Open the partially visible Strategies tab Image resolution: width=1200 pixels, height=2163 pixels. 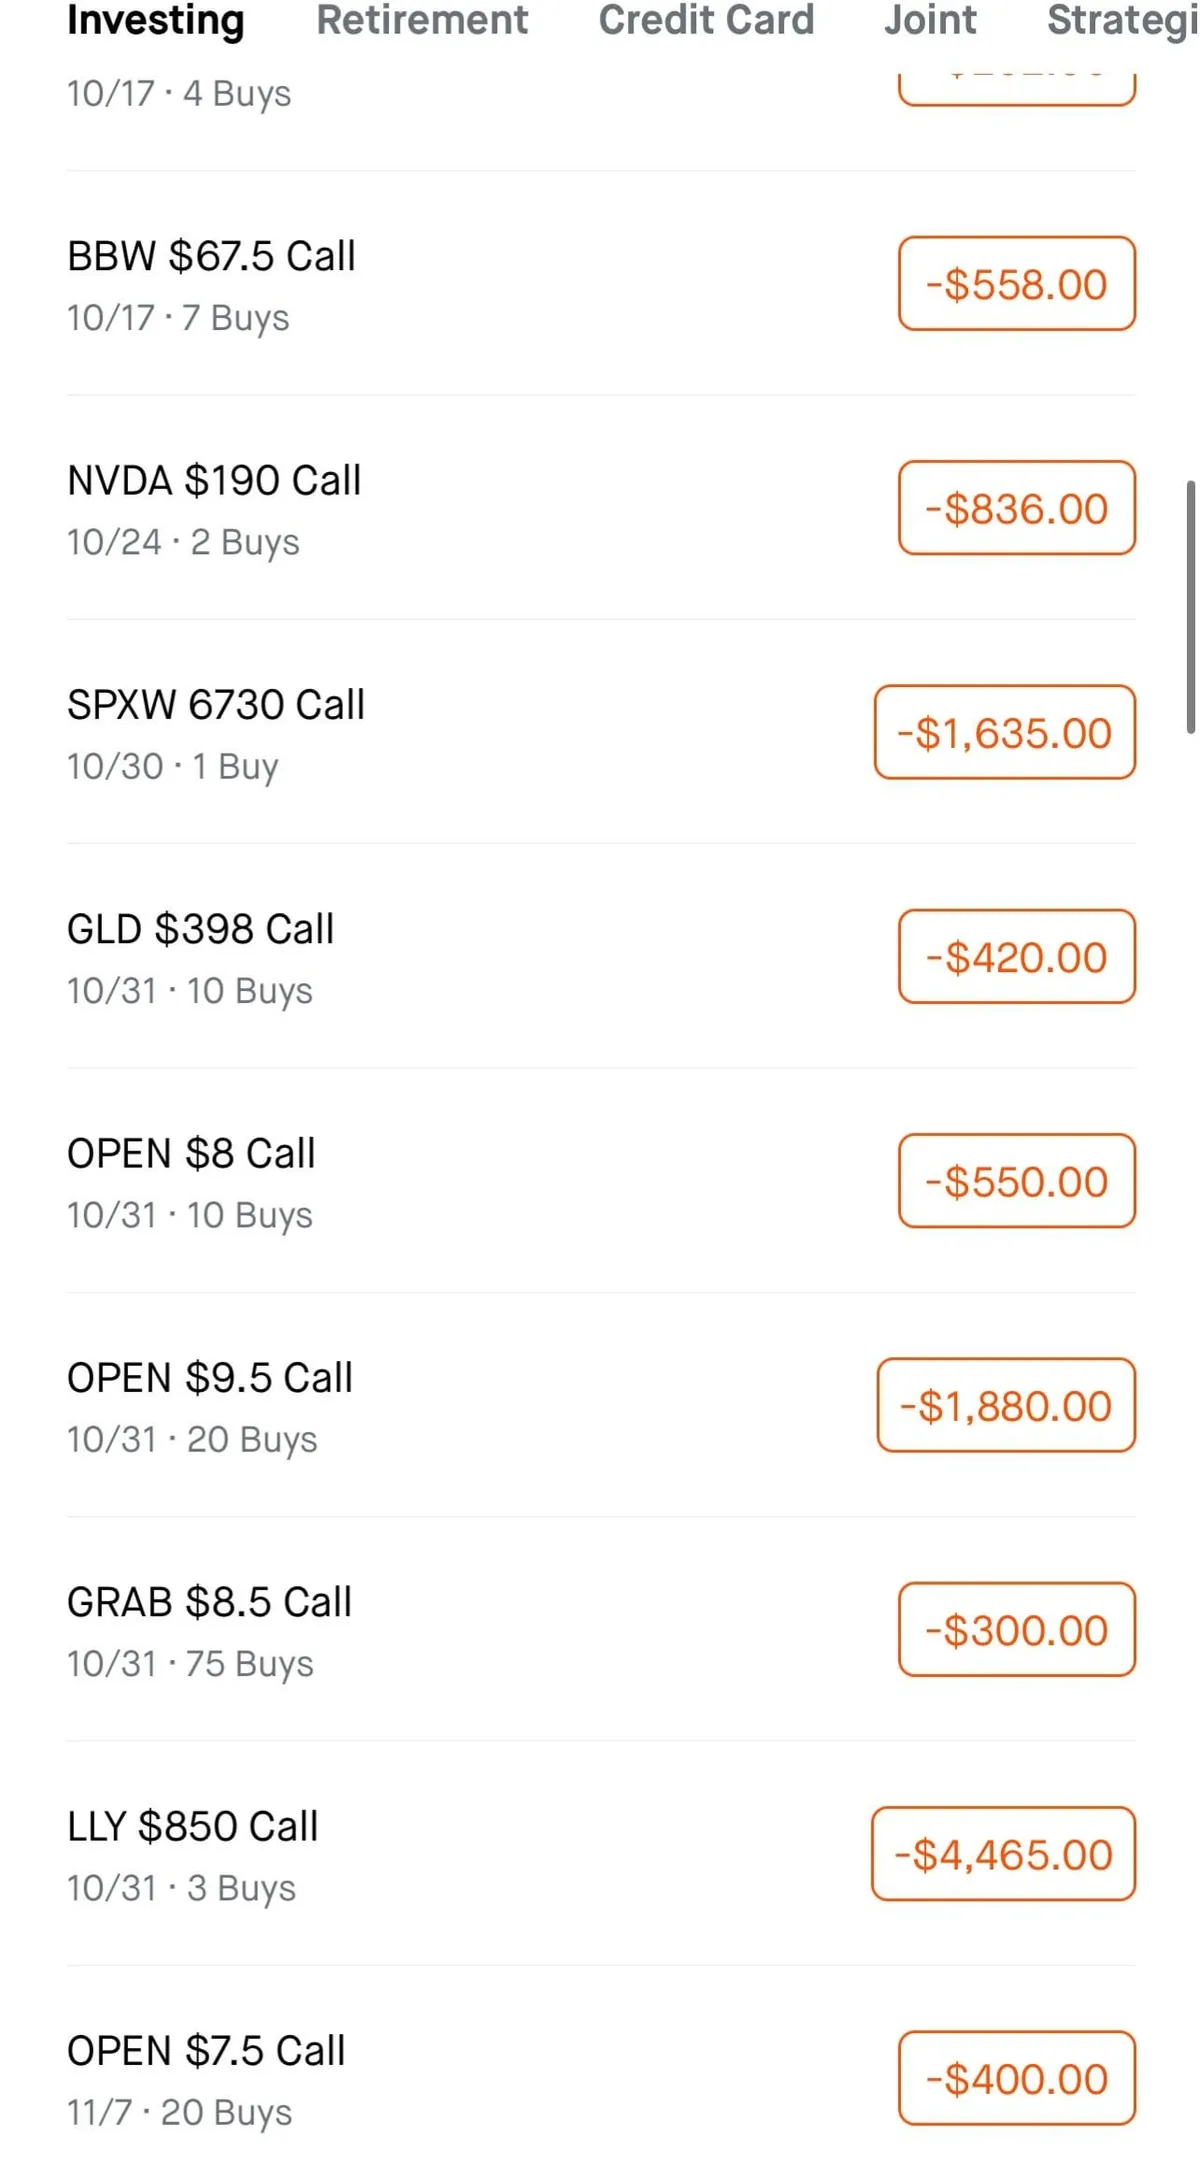pos(1120,20)
